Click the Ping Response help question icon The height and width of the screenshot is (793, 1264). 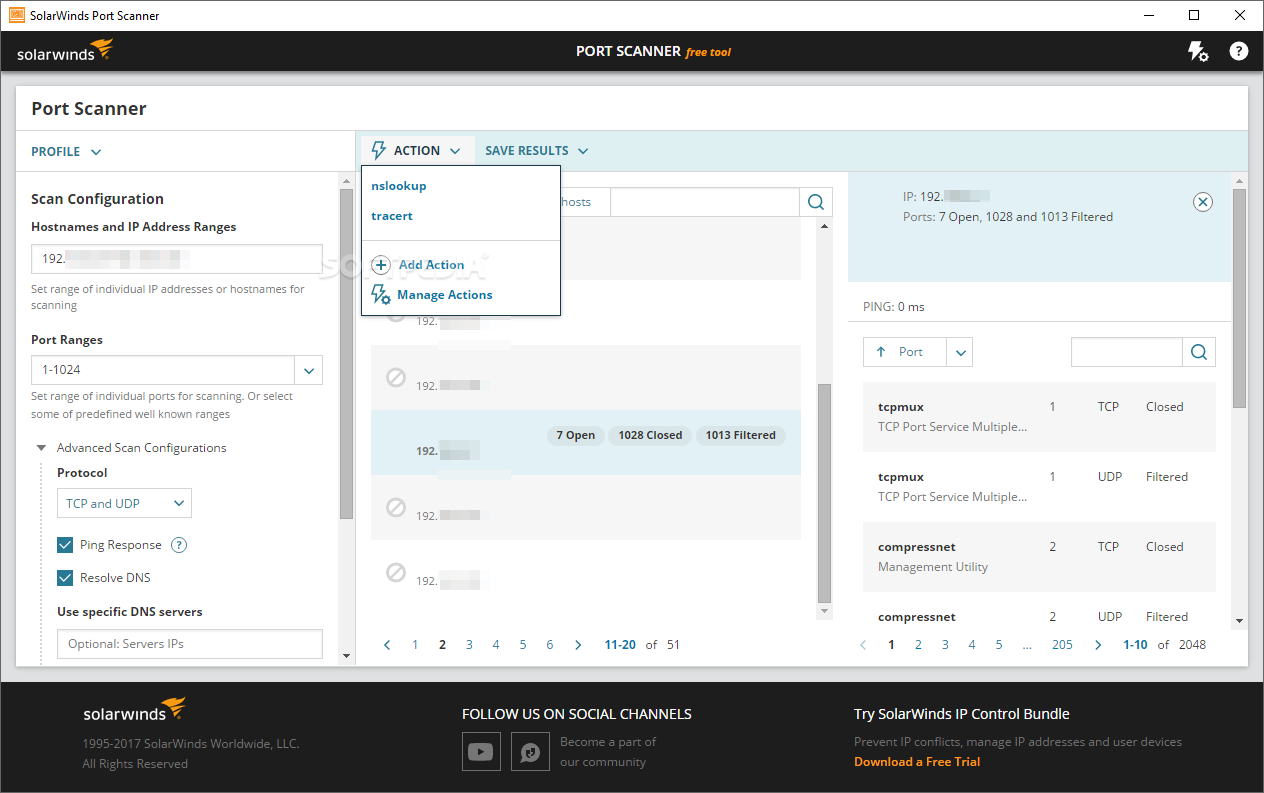(179, 545)
